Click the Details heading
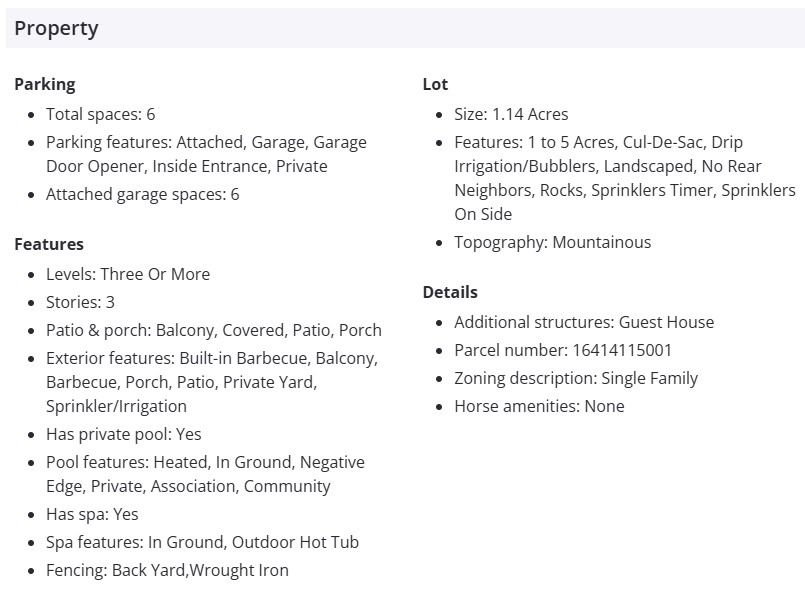Viewport: 805px width, 600px height. click(450, 292)
